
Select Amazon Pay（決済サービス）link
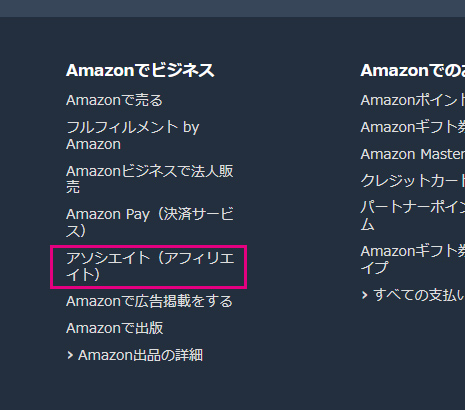coord(150,222)
